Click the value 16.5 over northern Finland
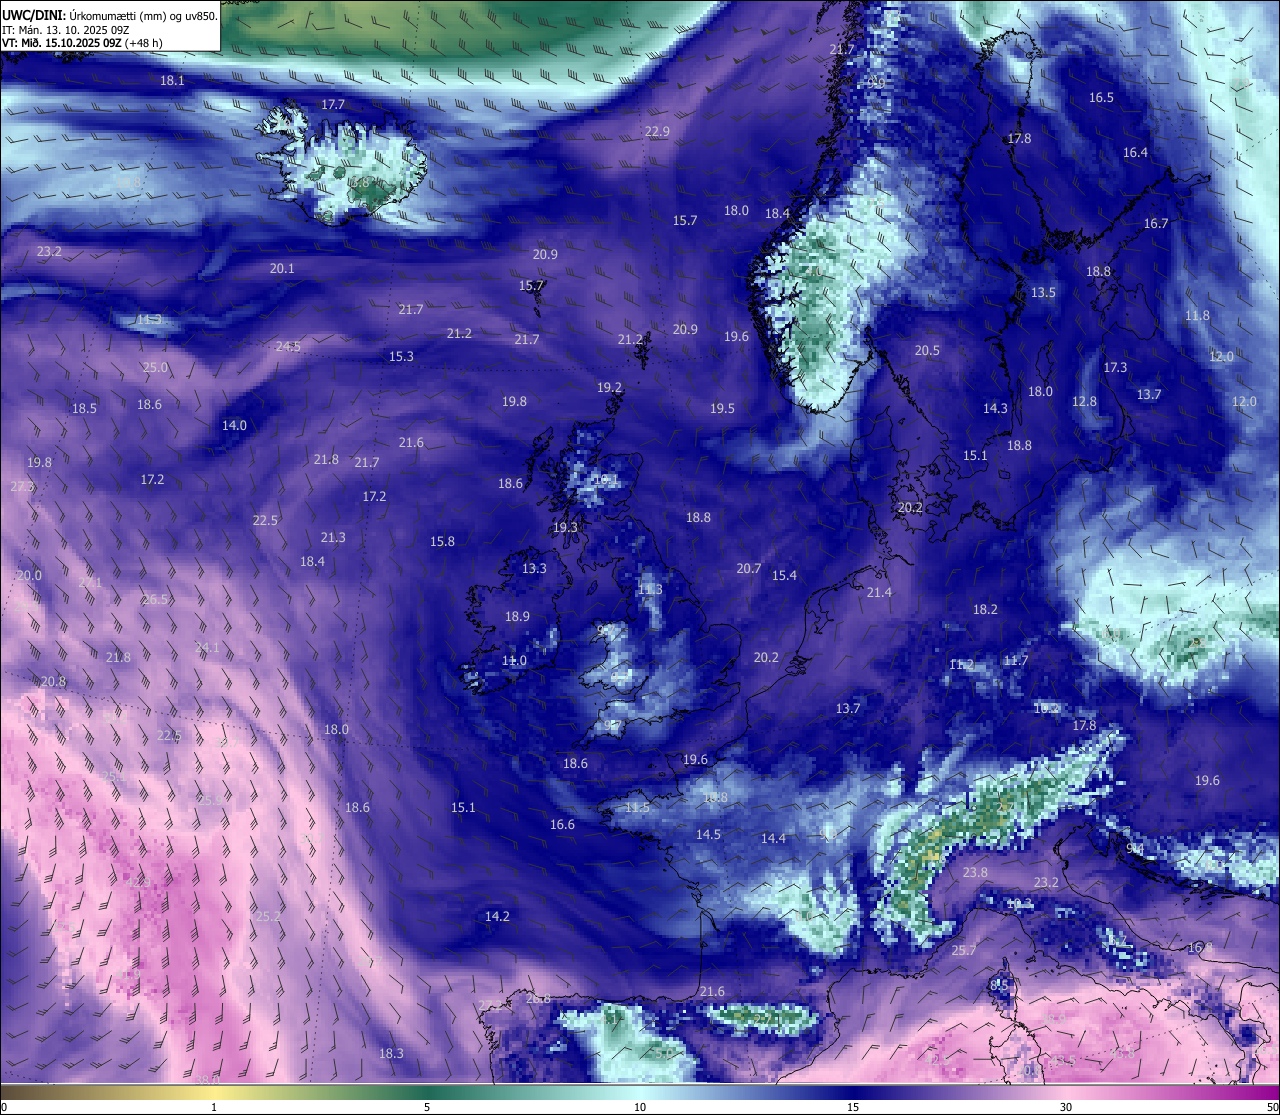Viewport: 1280px width, 1115px height. (1101, 97)
